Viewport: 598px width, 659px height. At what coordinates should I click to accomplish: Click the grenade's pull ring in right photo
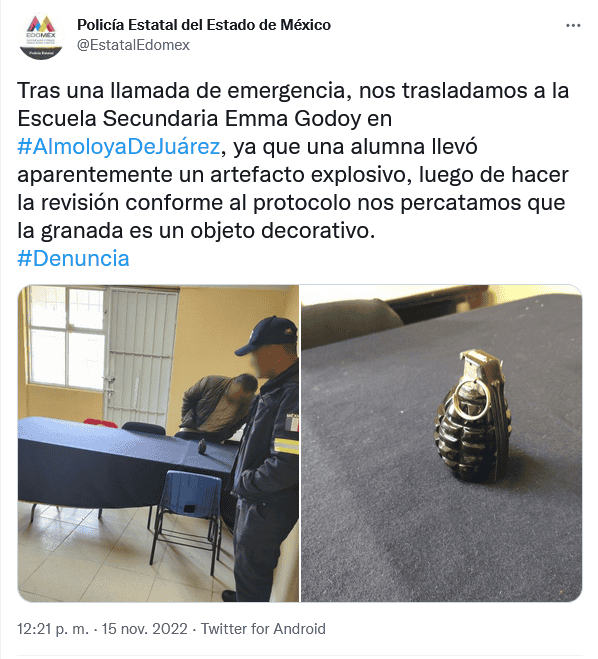tap(473, 399)
